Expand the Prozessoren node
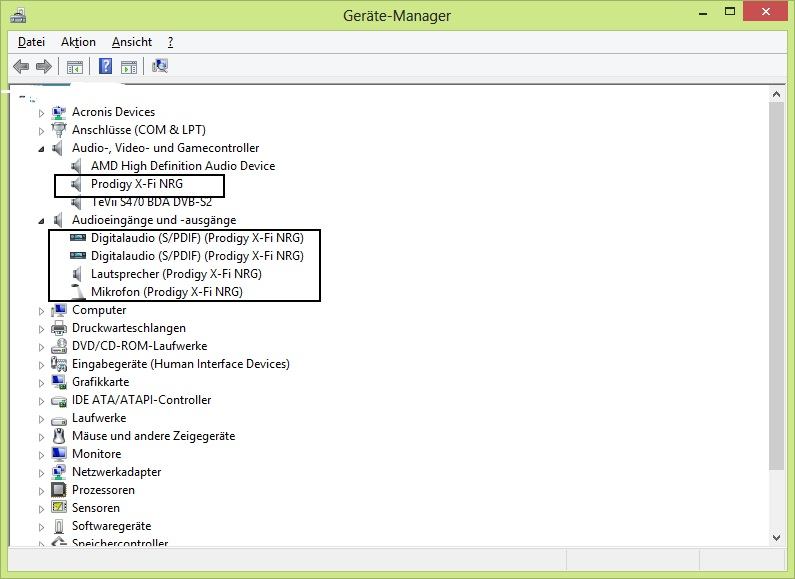The image size is (795, 579). click(x=42, y=491)
